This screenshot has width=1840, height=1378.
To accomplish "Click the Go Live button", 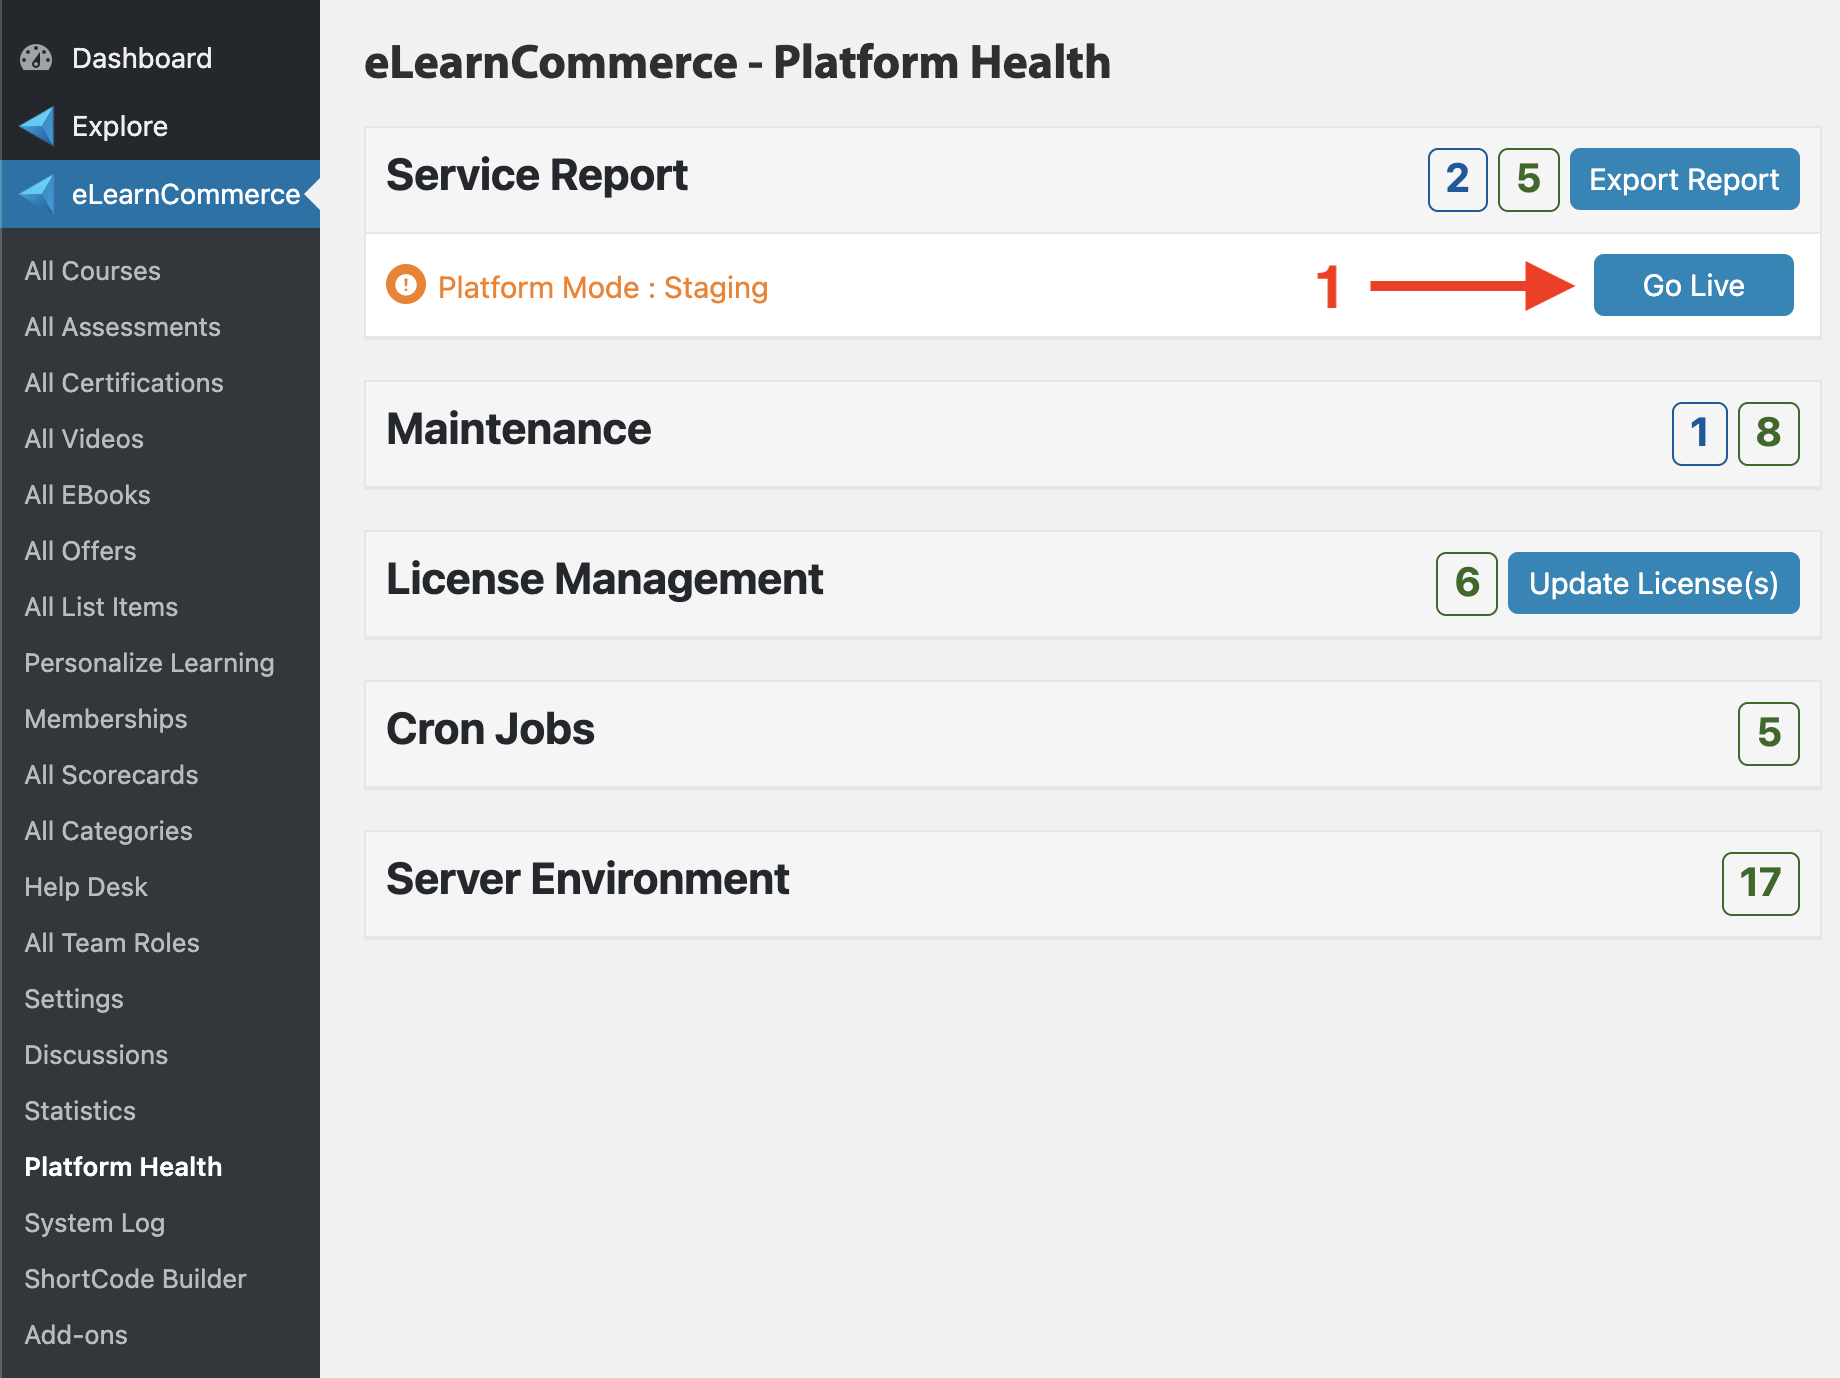I will coord(1694,285).
